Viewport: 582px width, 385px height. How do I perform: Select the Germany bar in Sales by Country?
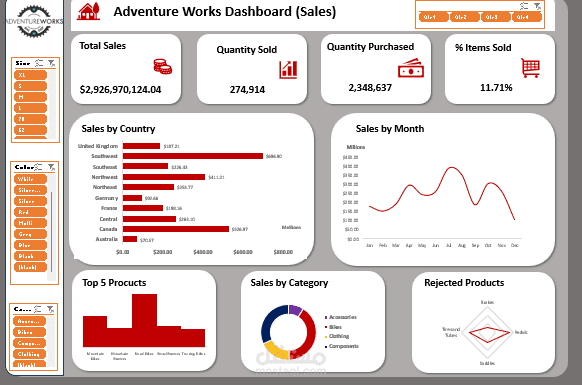tap(133, 198)
